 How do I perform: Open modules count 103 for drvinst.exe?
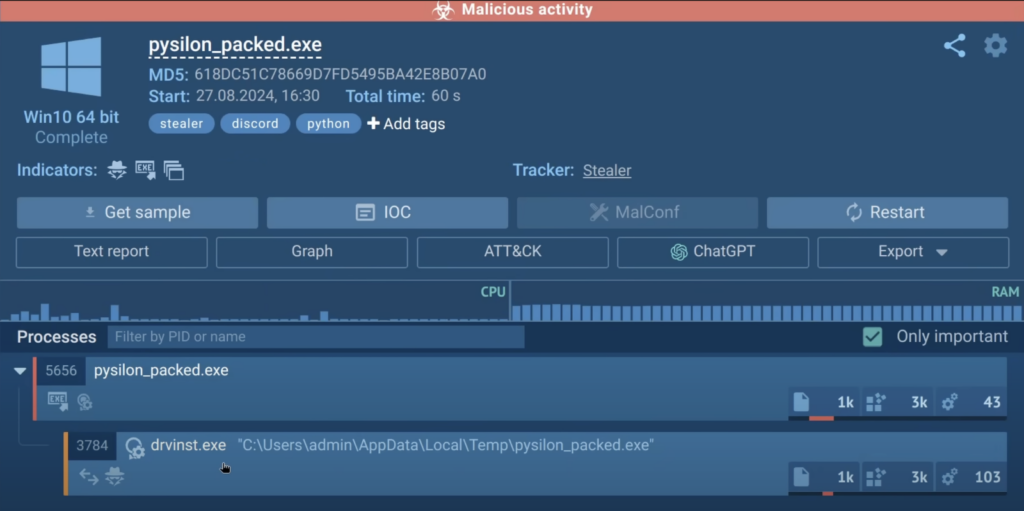tap(971, 478)
